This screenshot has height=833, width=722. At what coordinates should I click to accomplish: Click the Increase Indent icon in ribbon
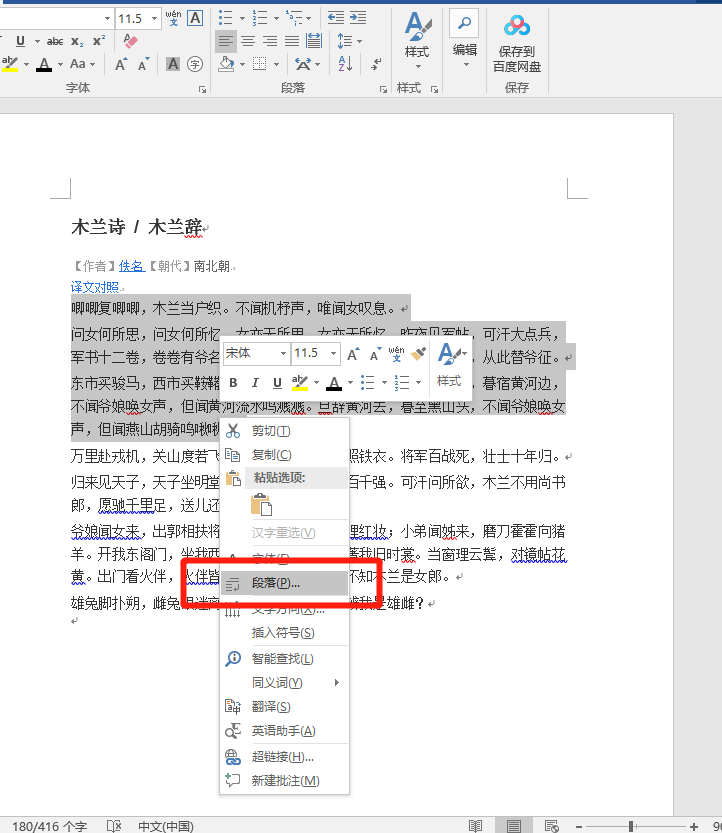point(359,18)
